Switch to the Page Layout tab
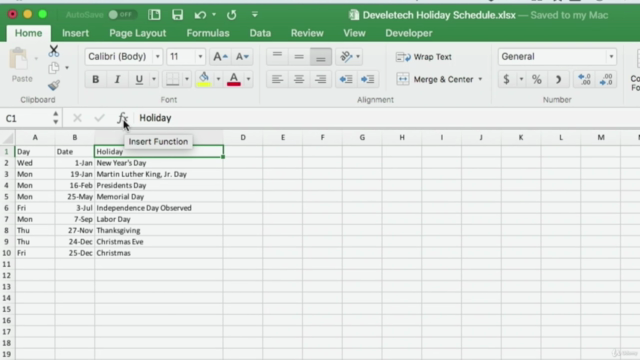Image resolution: width=640 pixels, height=360 pixels. pos(138,33)
